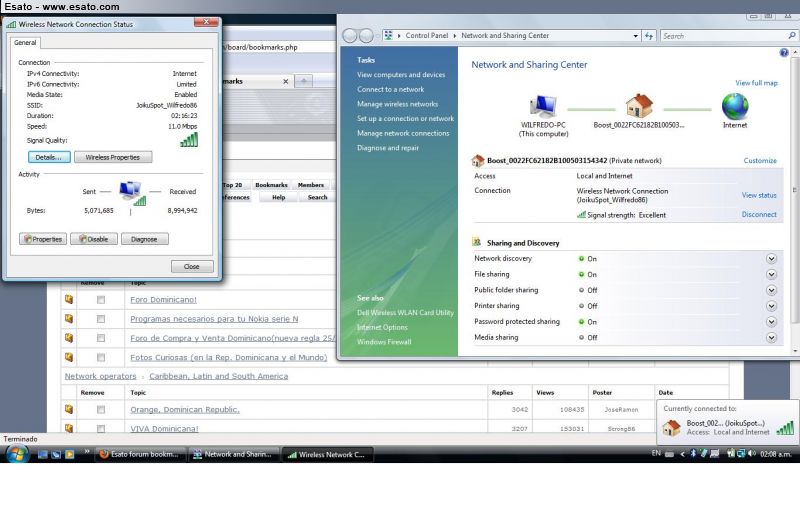Screen dimensions: 800x511
Task: Expand Media sharing settings
Action: point(771,338)
